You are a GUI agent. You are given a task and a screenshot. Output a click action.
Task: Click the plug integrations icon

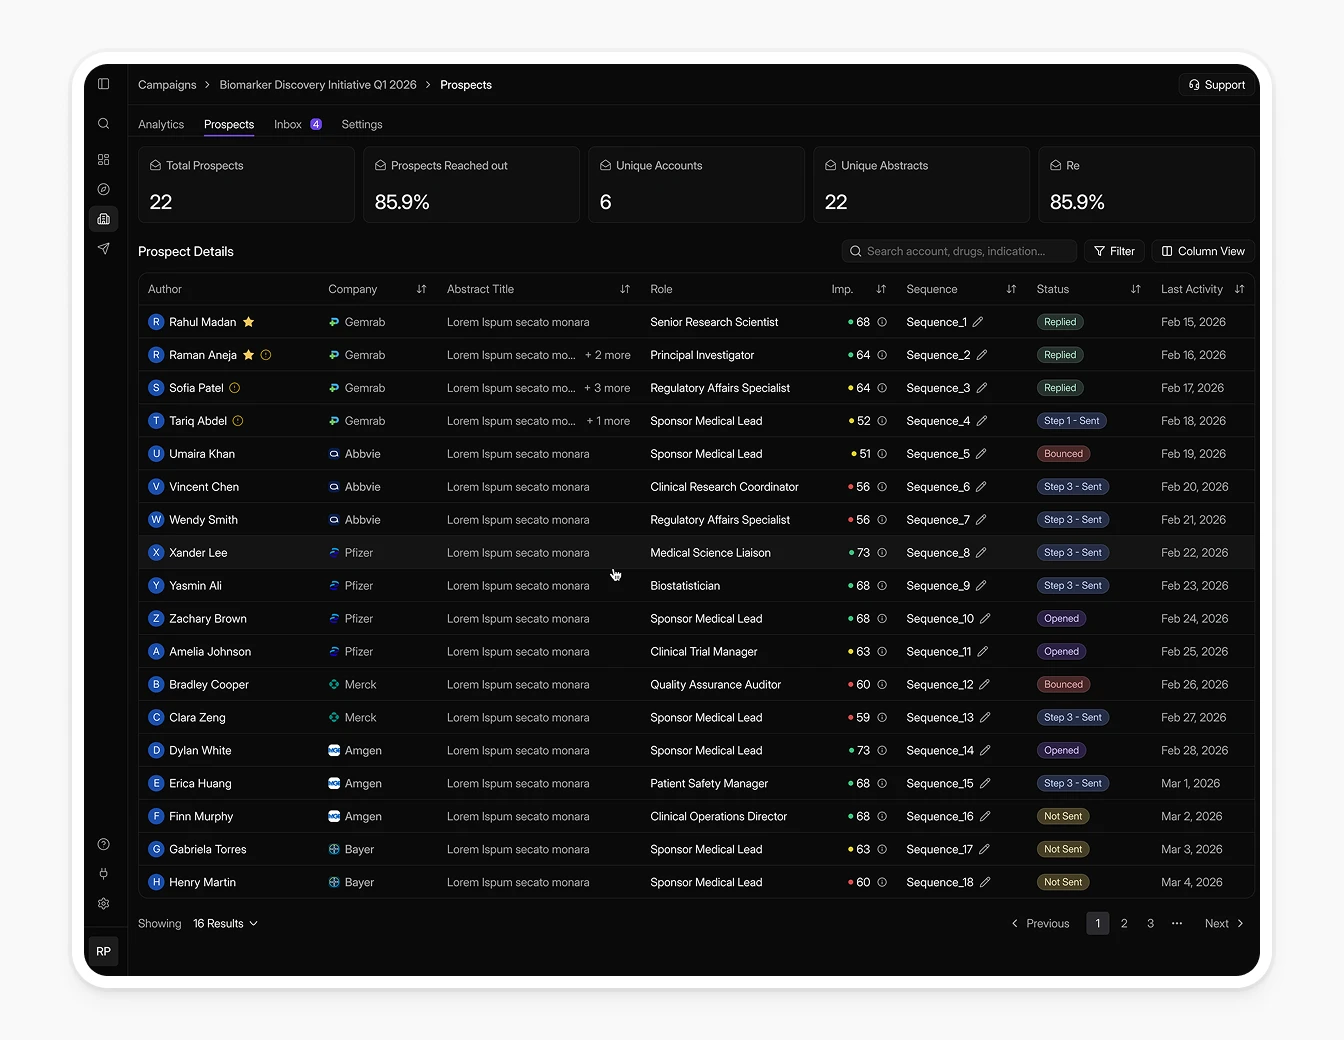click(103, 874)
